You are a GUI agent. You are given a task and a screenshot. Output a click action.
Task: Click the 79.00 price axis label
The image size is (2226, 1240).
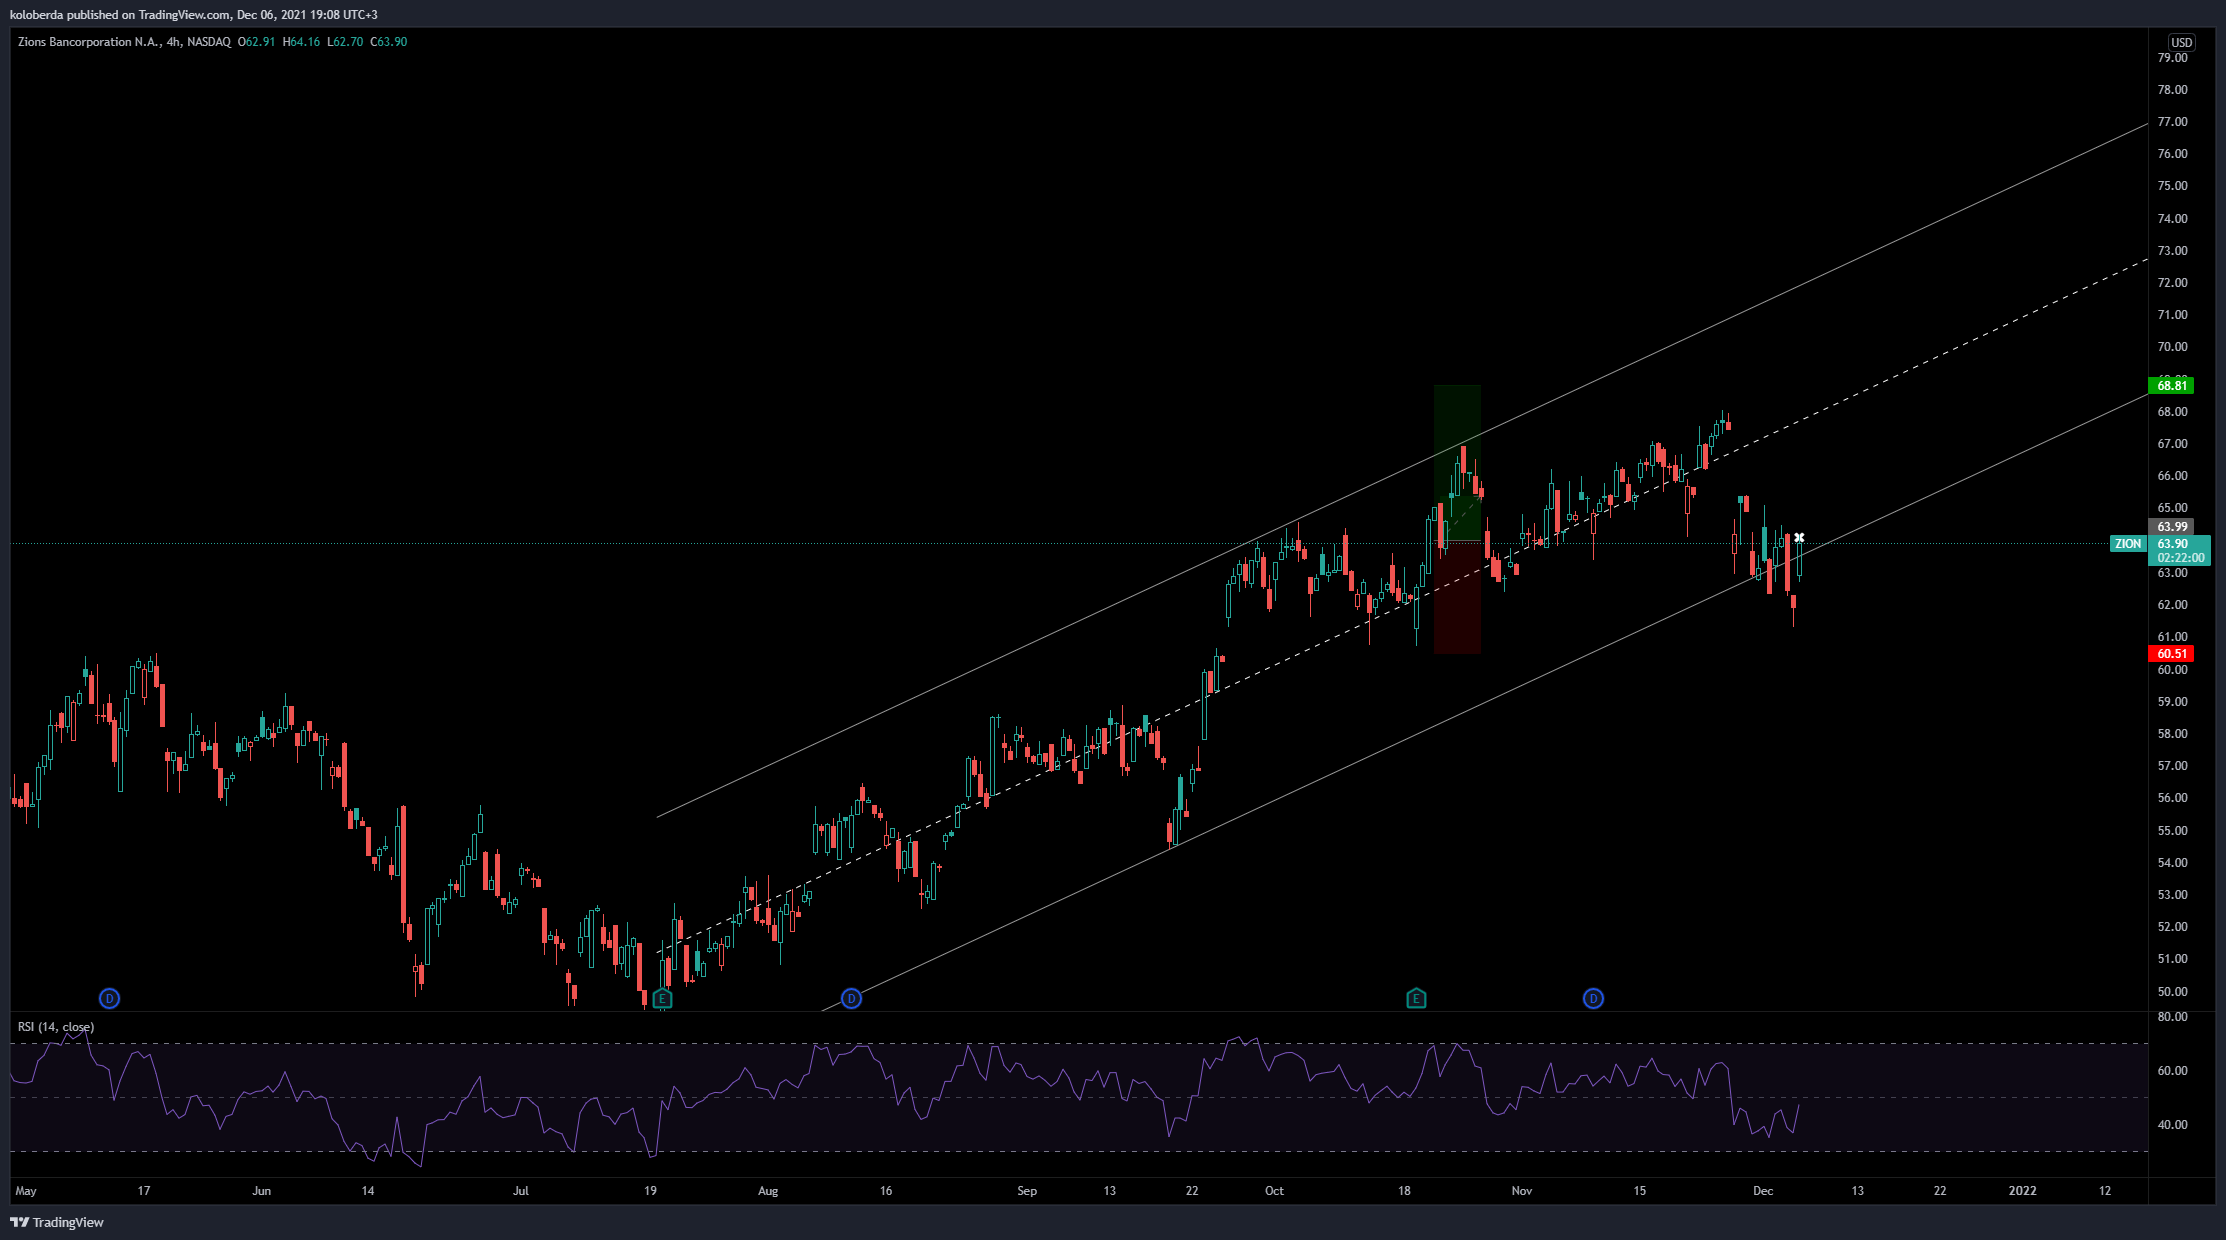tap(2172, 58)
